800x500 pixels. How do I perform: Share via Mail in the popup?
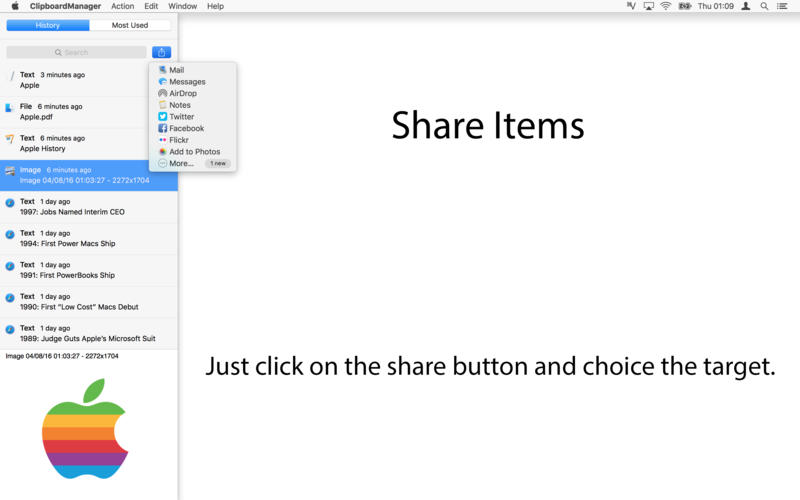pos(192,70)
